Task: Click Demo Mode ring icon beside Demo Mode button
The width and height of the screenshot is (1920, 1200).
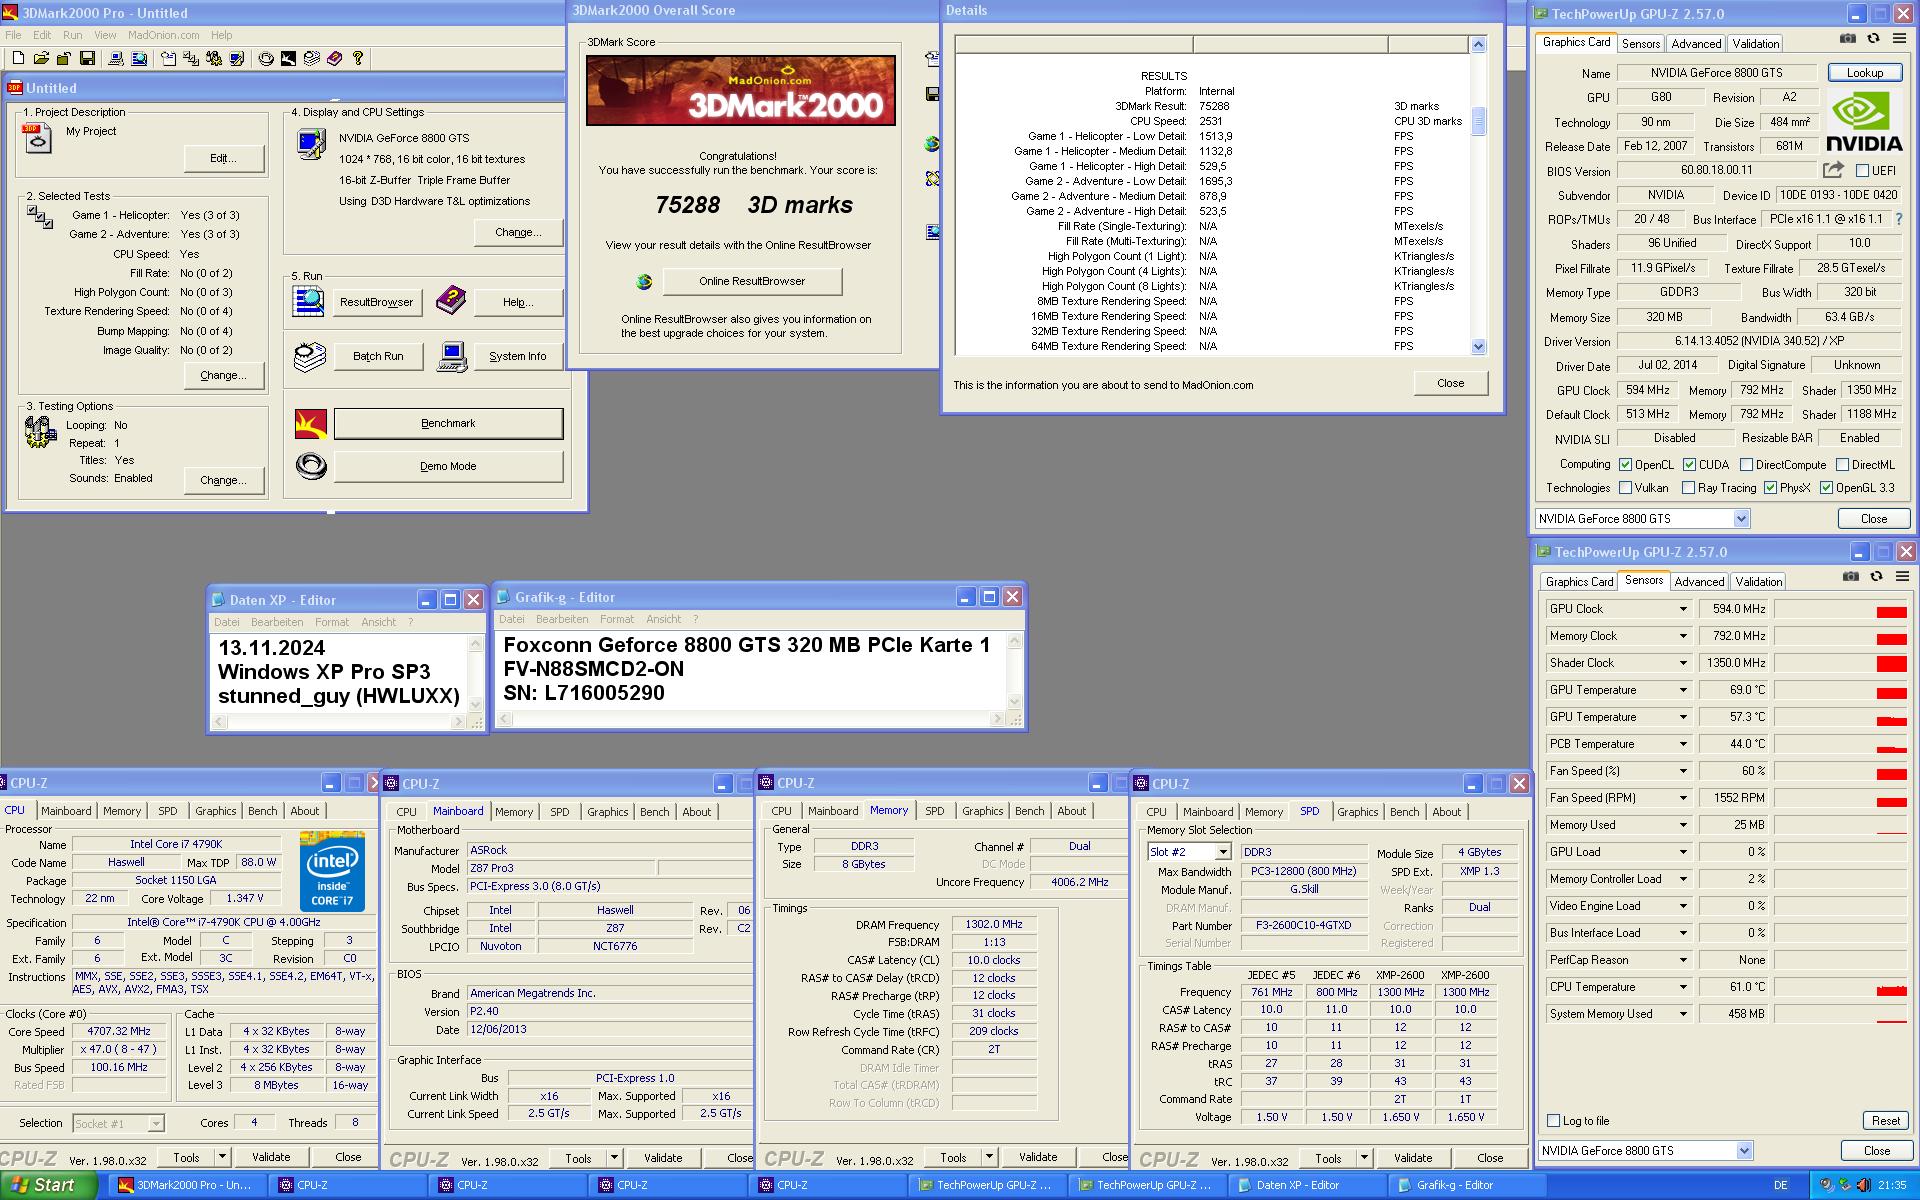Action: 310,466
